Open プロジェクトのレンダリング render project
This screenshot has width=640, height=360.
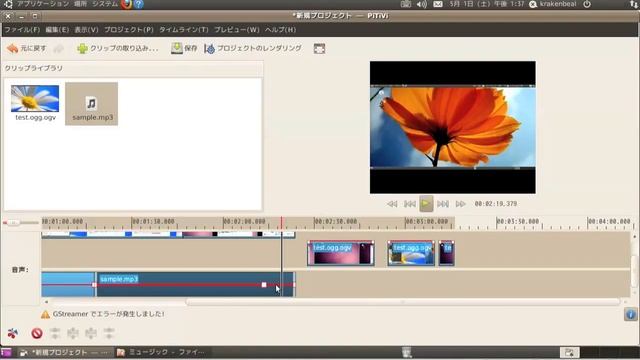pyautogui.click(x=253, y=48)
